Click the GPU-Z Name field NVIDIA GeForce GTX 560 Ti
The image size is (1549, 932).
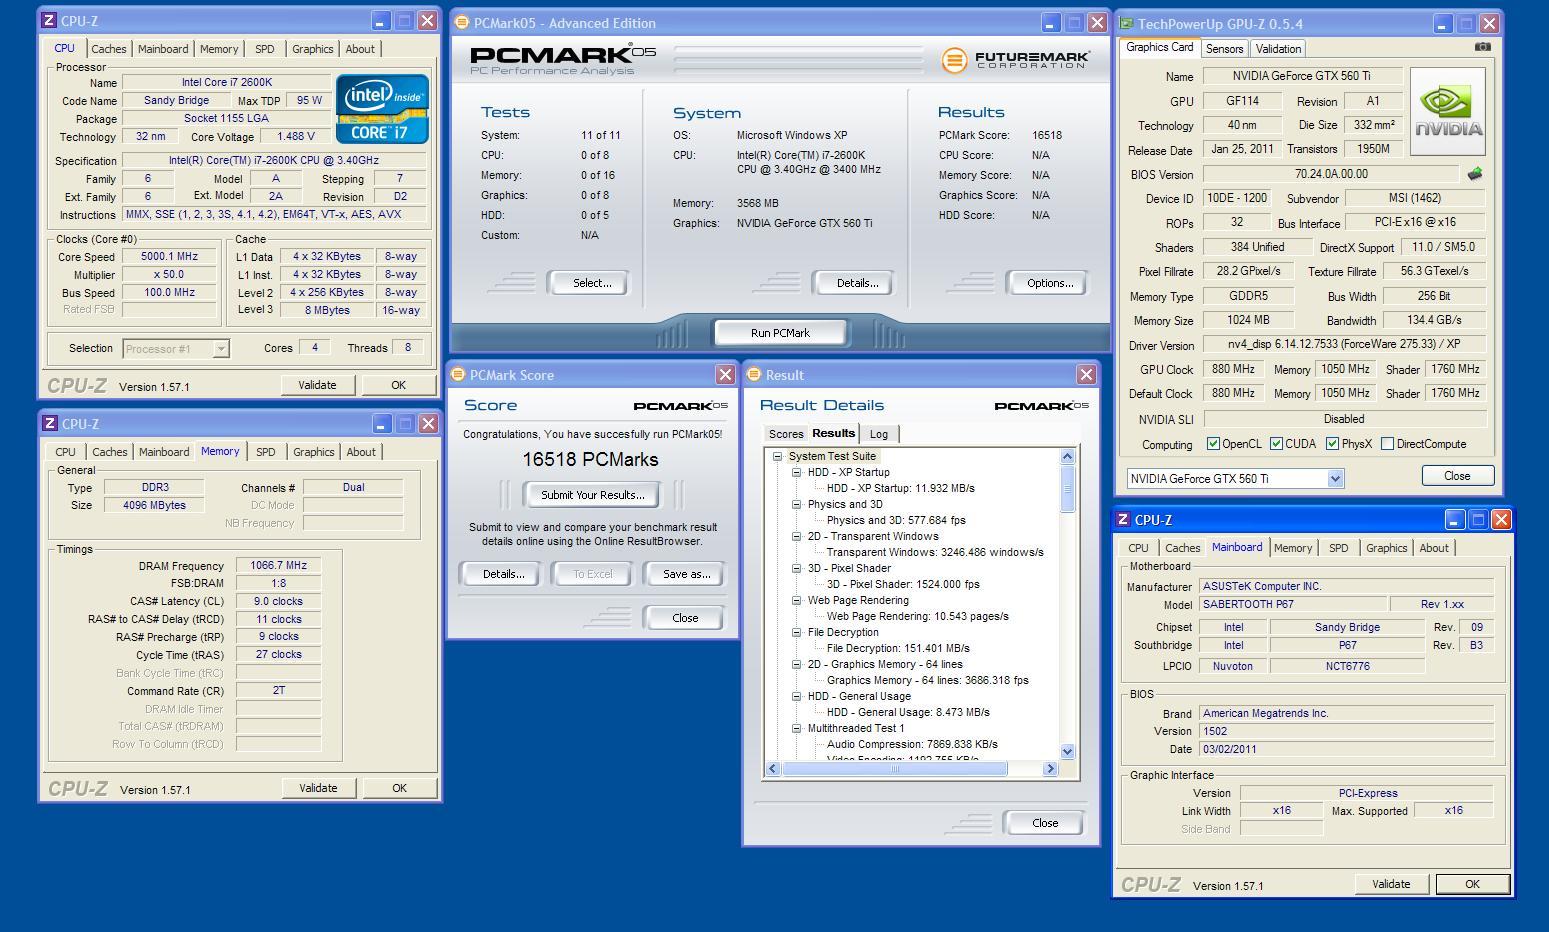click(1301, 76)
